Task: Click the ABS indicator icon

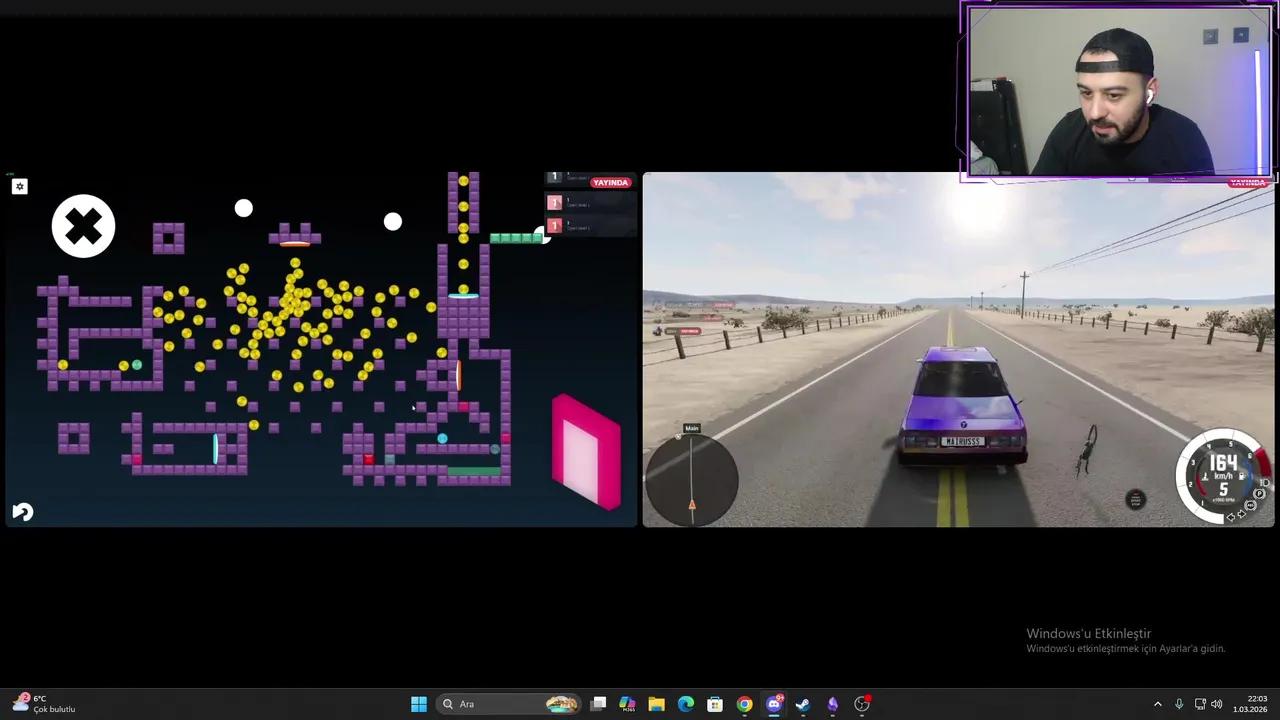Action: [1250, 505]
